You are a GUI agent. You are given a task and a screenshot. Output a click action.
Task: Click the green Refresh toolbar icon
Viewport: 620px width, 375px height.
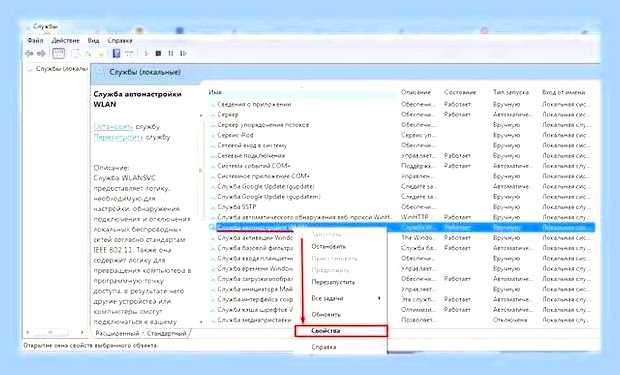pyautogui.click(x=88, y=53)
